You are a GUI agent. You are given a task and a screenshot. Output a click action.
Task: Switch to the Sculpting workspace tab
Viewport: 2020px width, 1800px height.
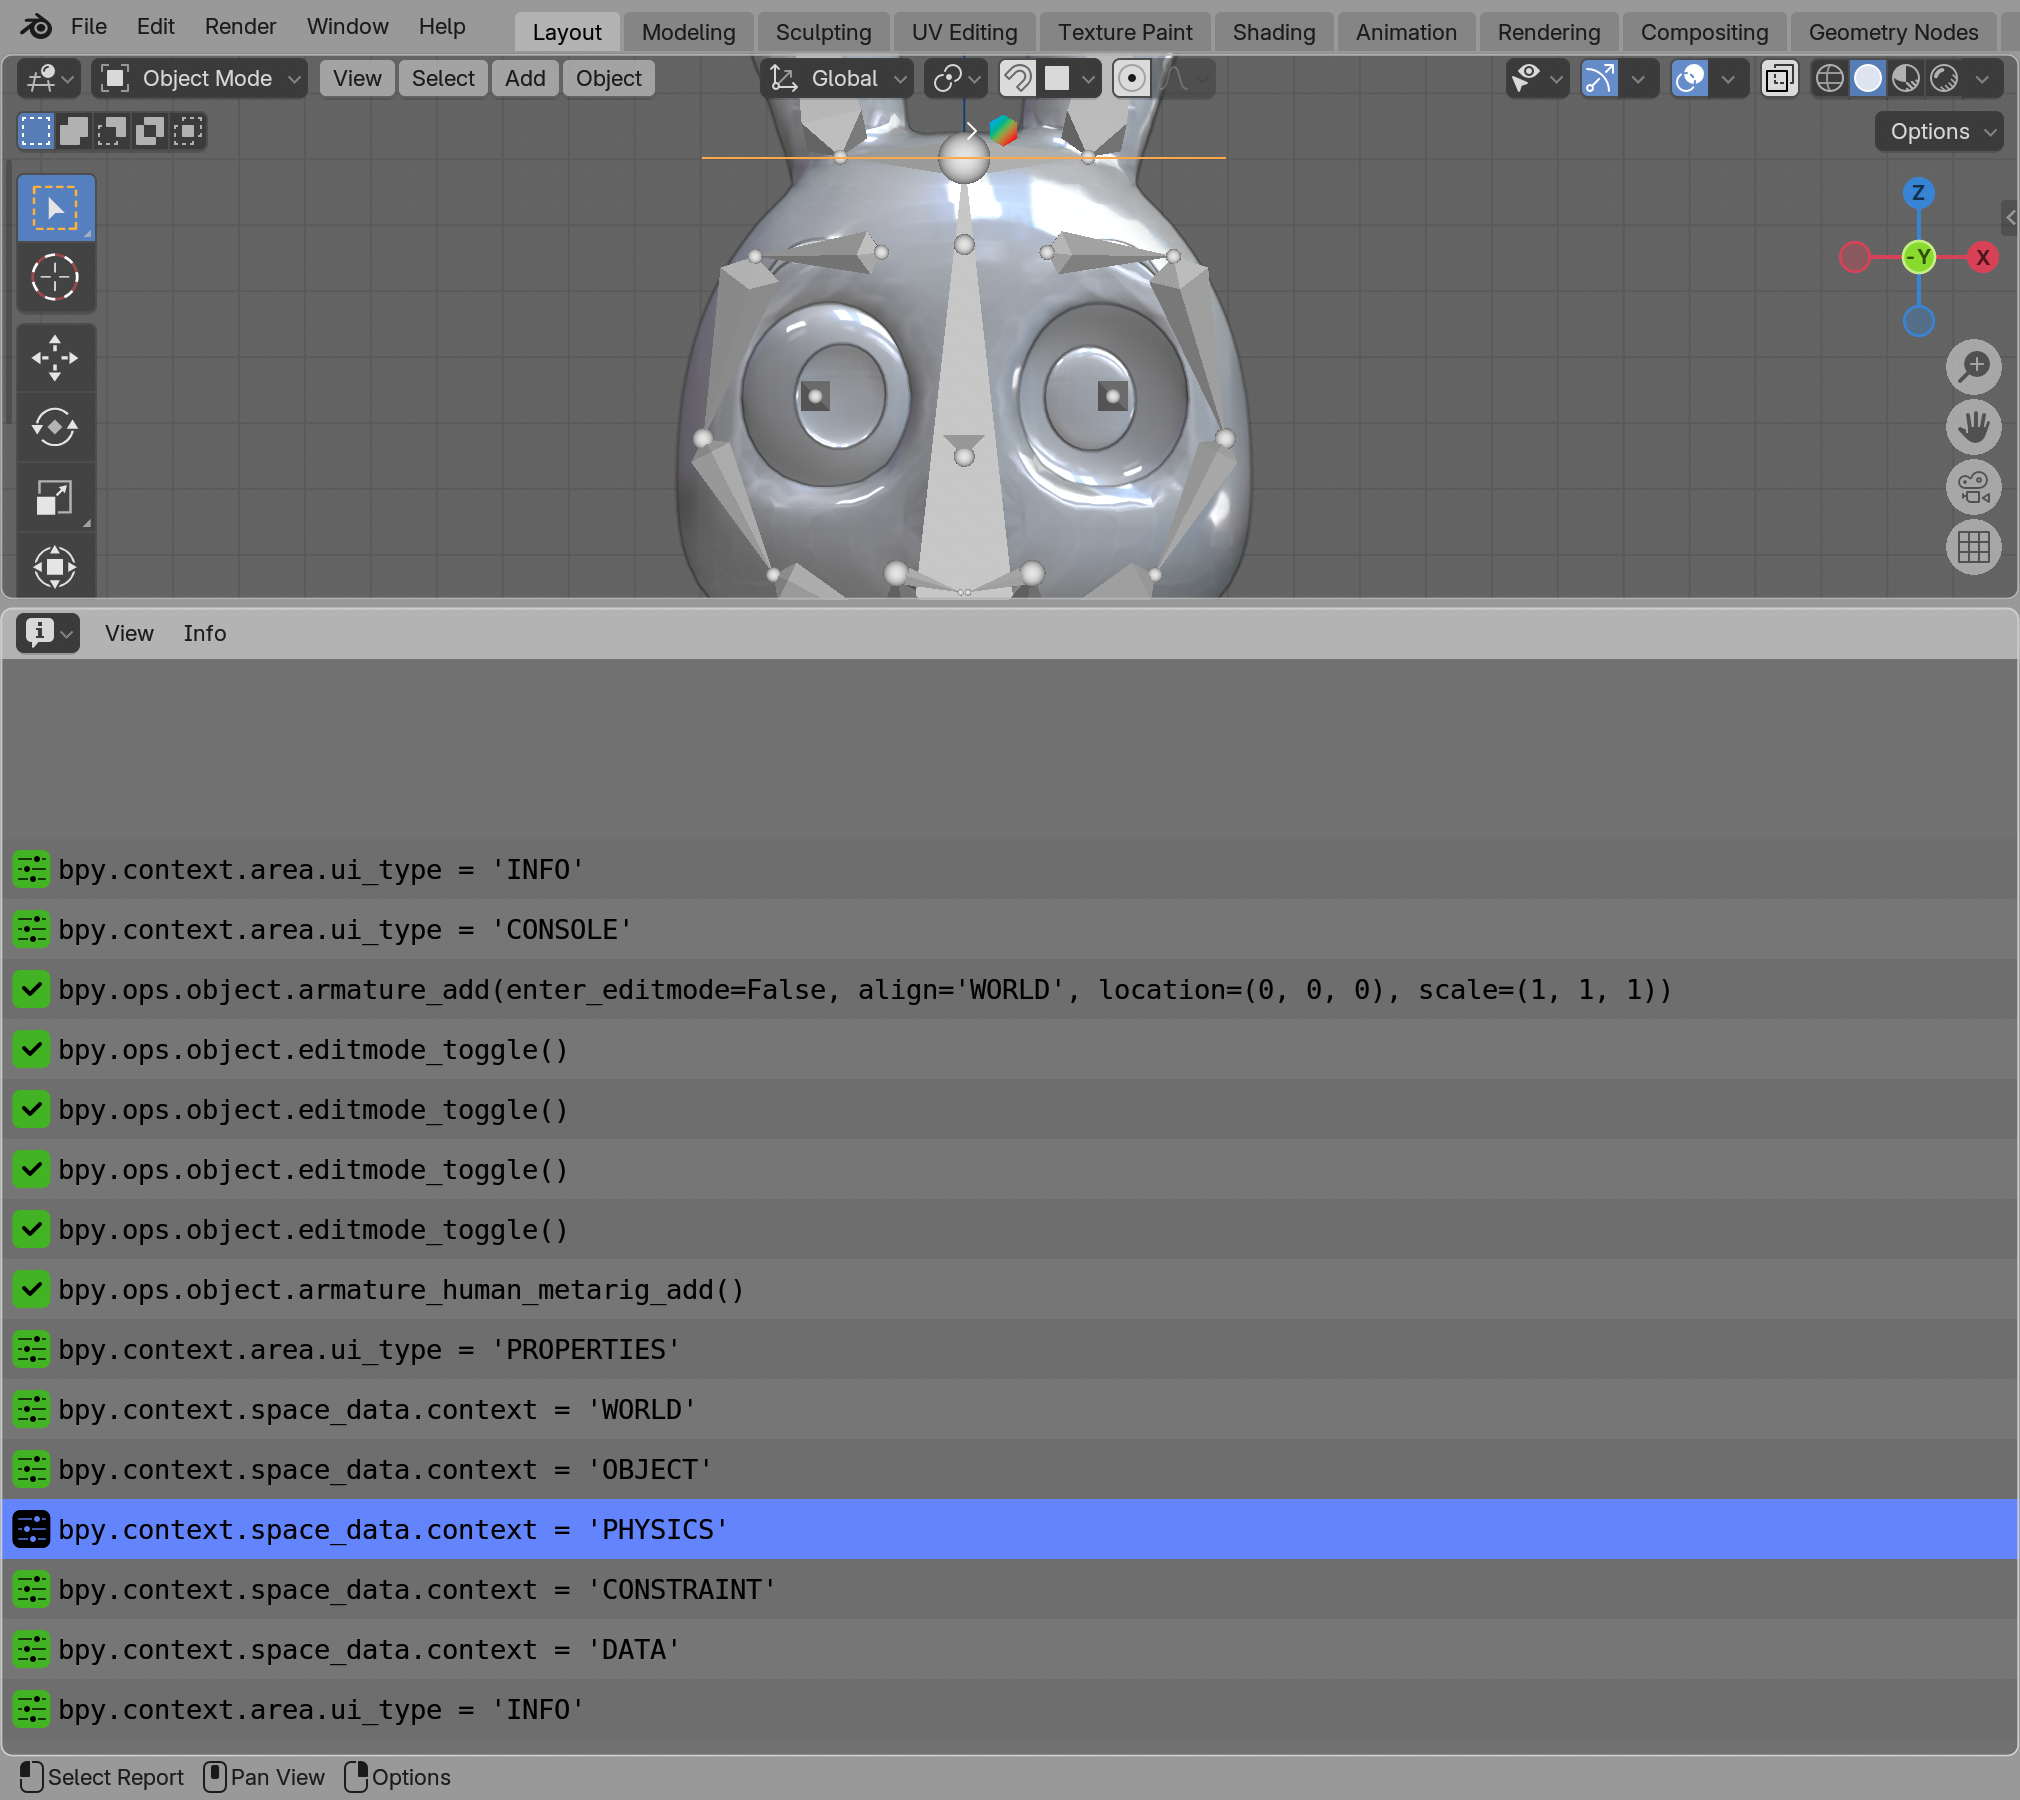[823, 32]
